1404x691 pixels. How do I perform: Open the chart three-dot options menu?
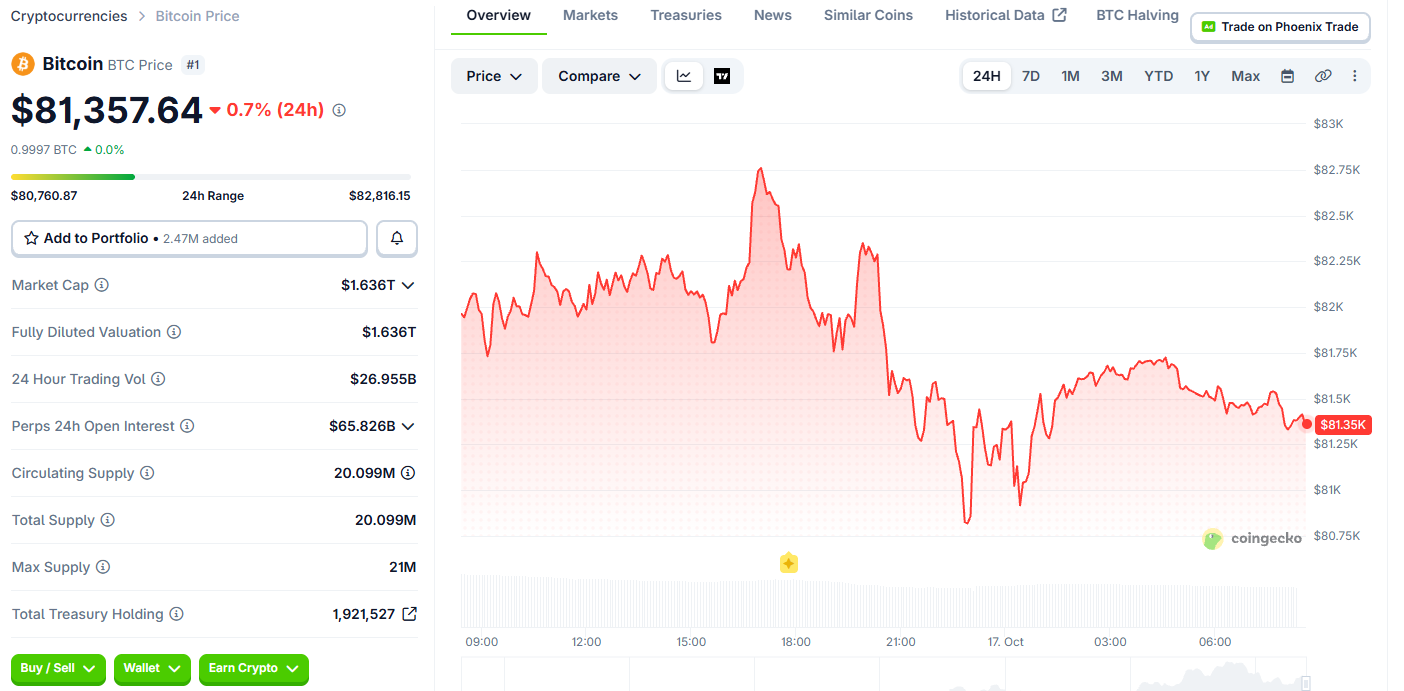click(x=1355, y=76)
